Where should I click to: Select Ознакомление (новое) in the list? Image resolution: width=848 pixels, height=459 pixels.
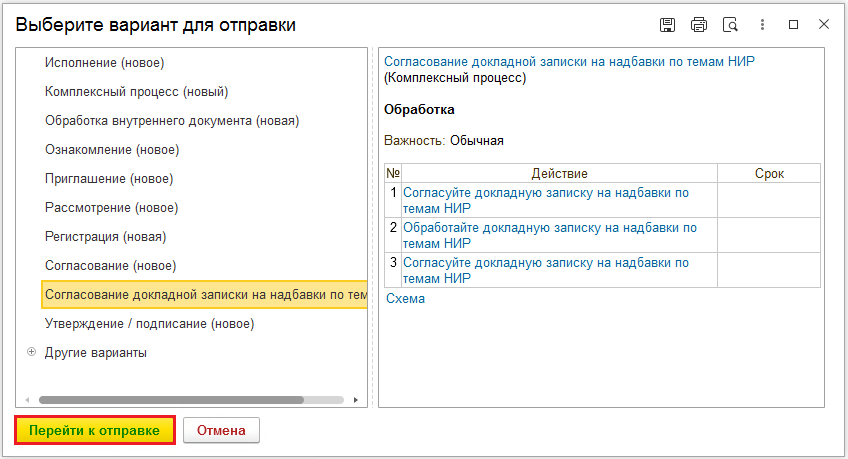coord(112,150)
